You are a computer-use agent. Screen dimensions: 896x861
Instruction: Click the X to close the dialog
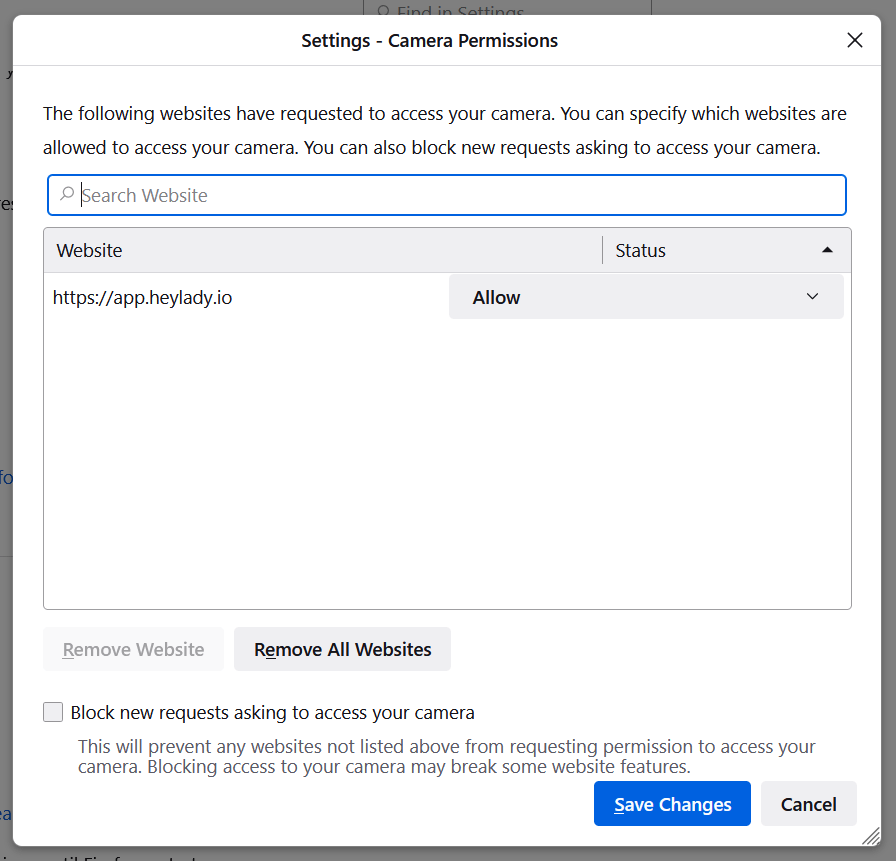pos(855,40)
